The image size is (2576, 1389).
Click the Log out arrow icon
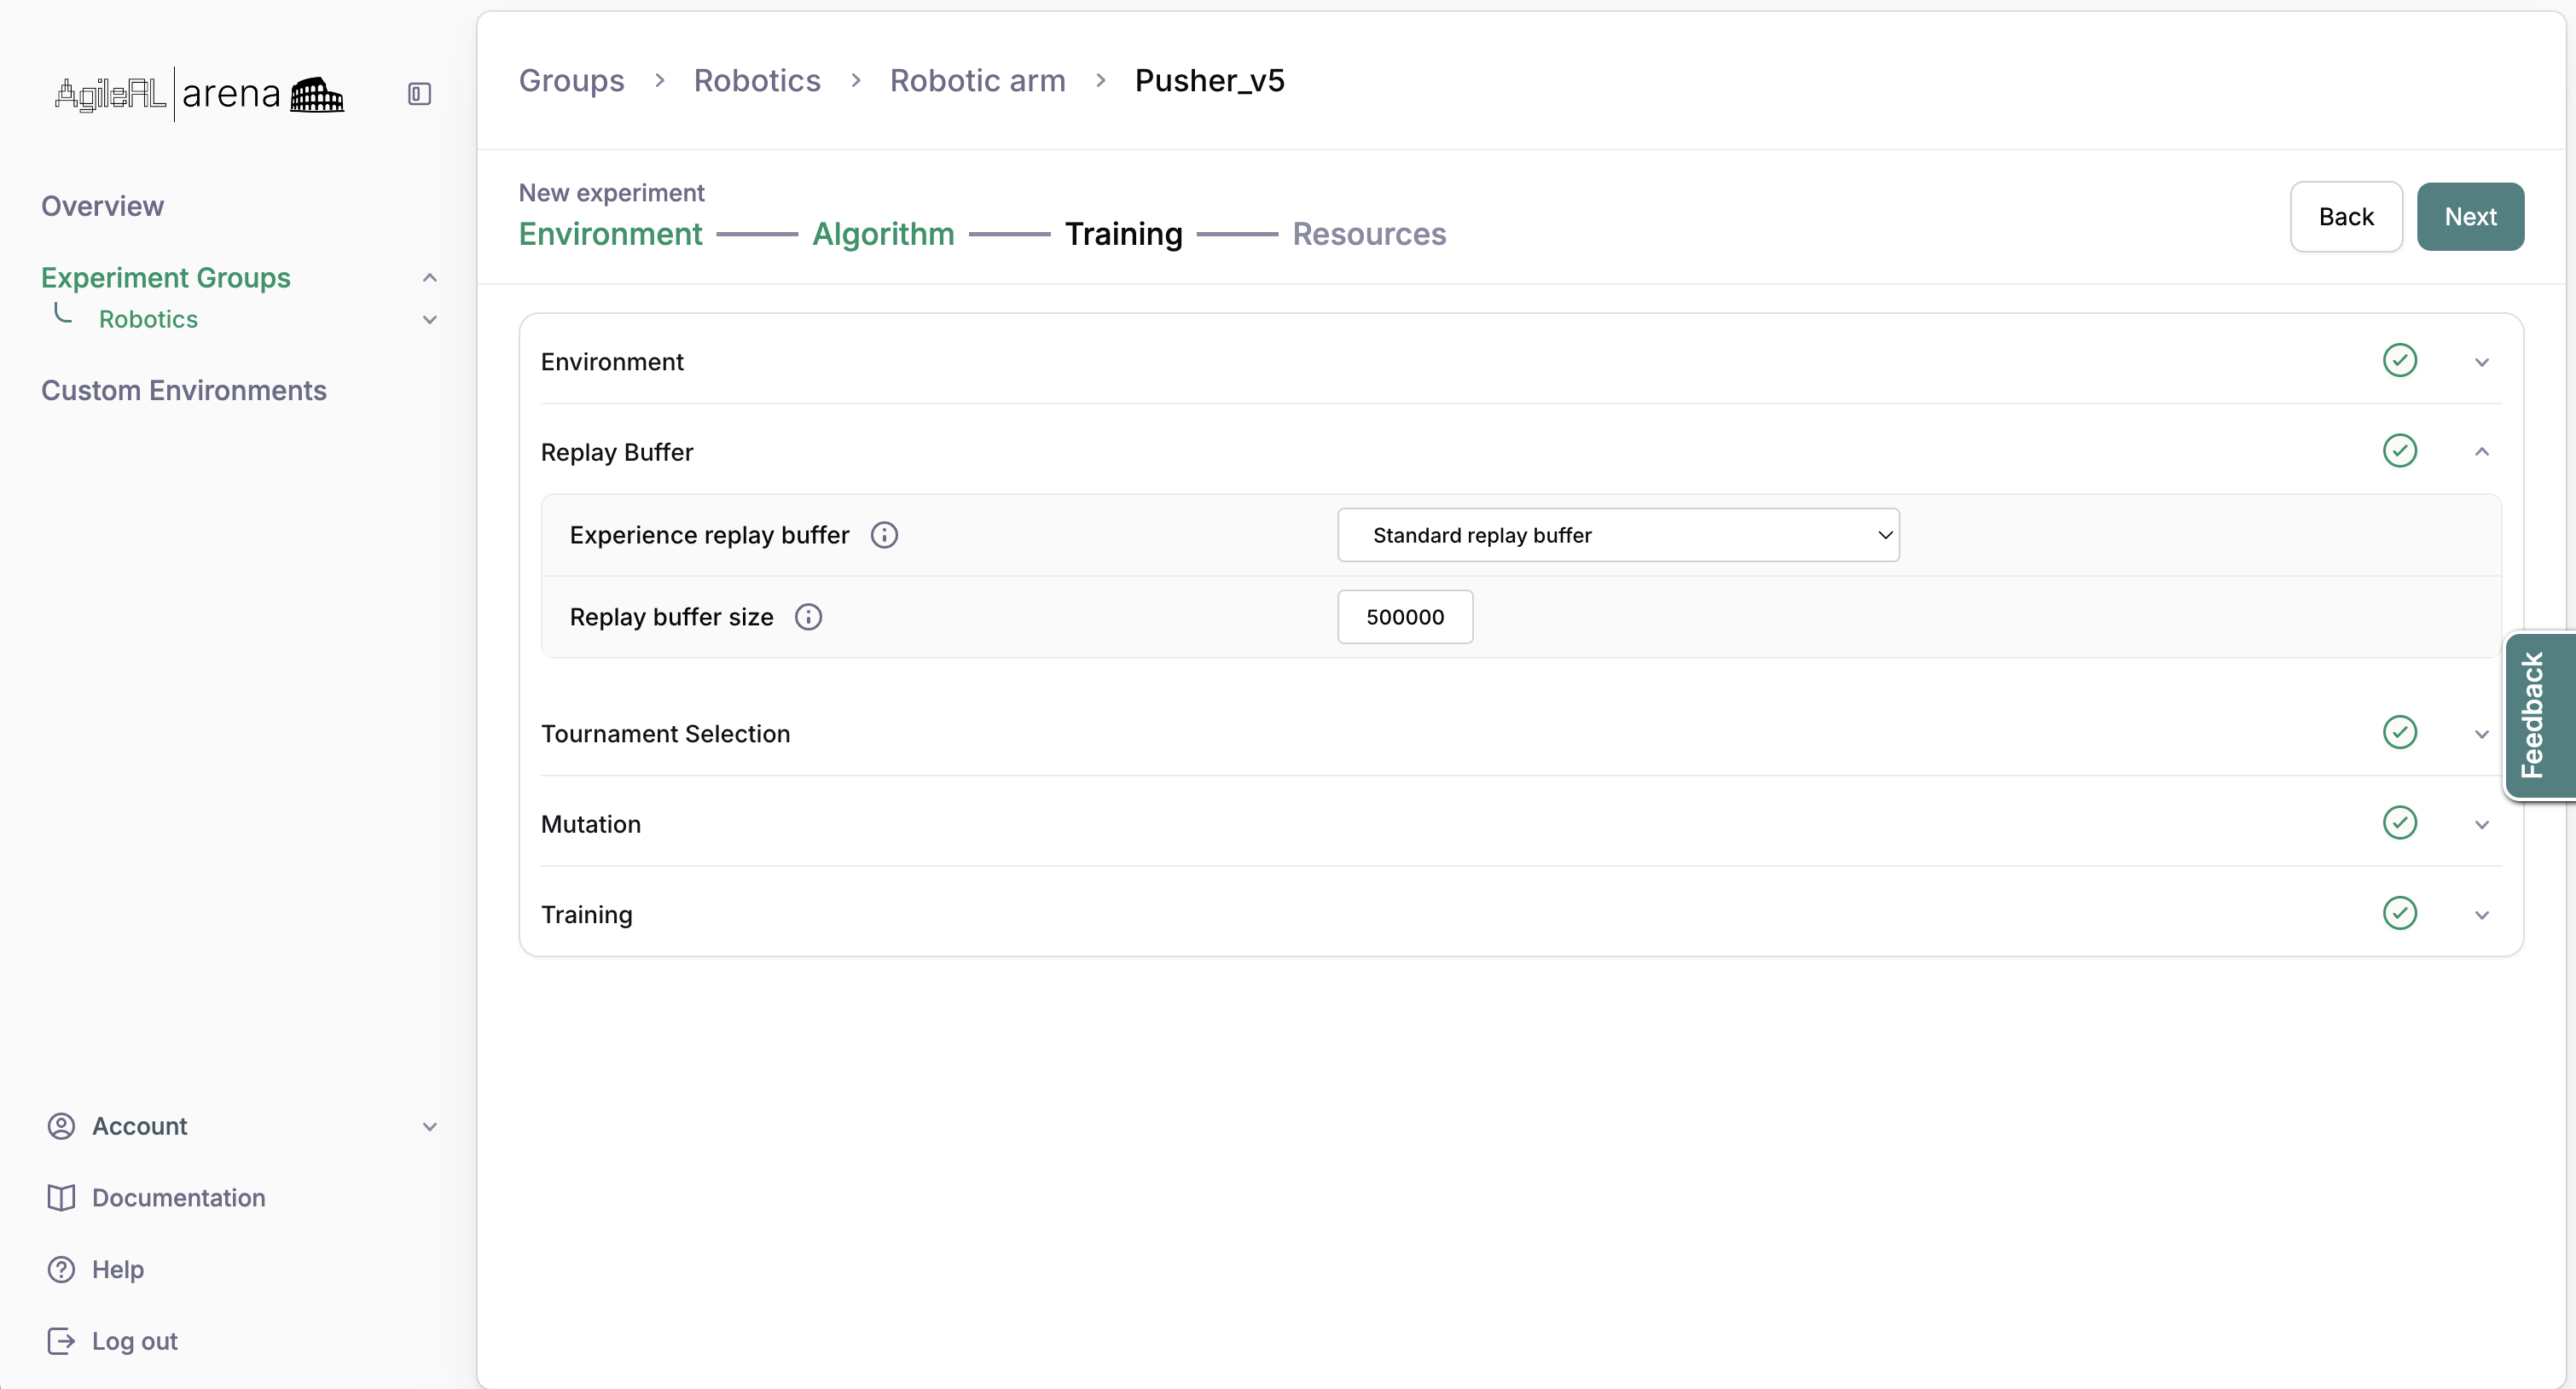coord(61,1341)
